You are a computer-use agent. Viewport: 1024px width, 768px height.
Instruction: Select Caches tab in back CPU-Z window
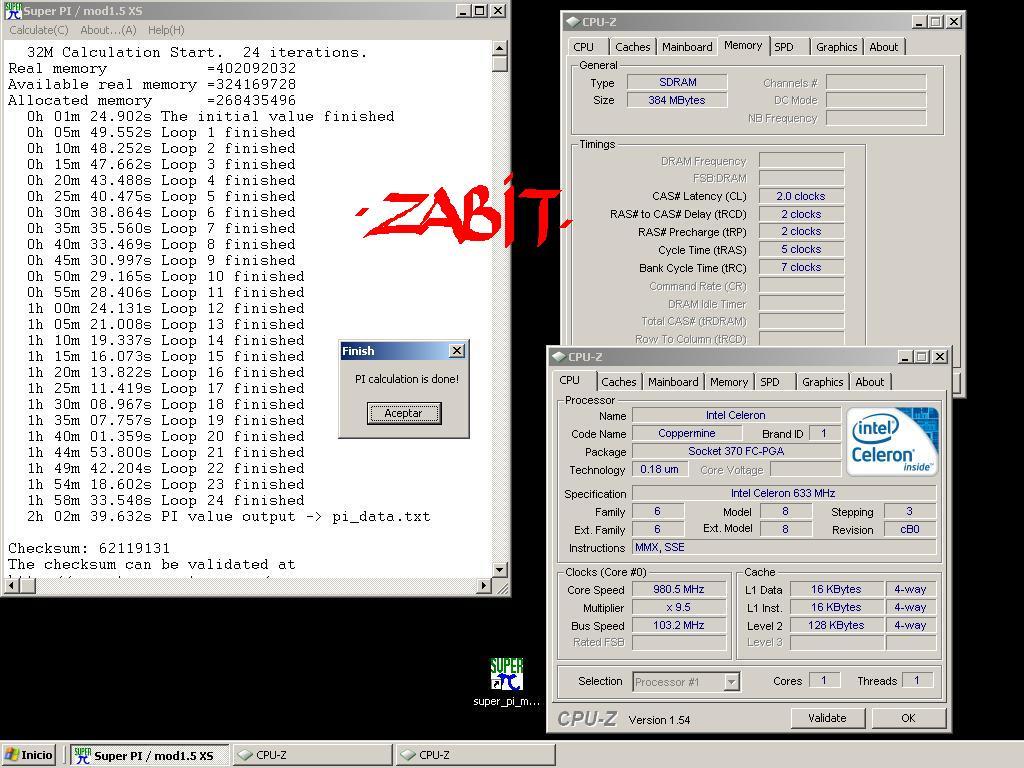pyautogui.click(x=633, y=47)
